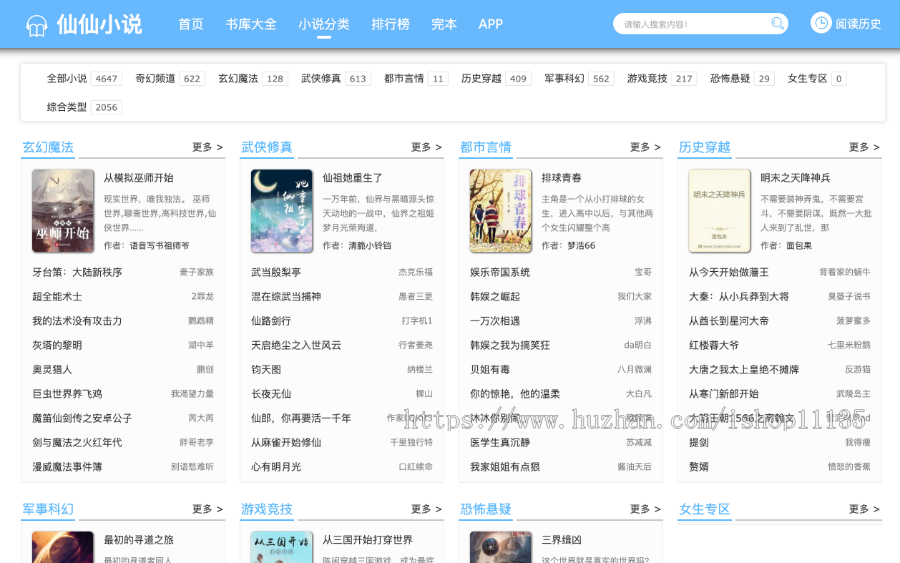Open 红楼蓉大爷 in the list
This screenshot has width=900, height=563.
tap(713, 345)
